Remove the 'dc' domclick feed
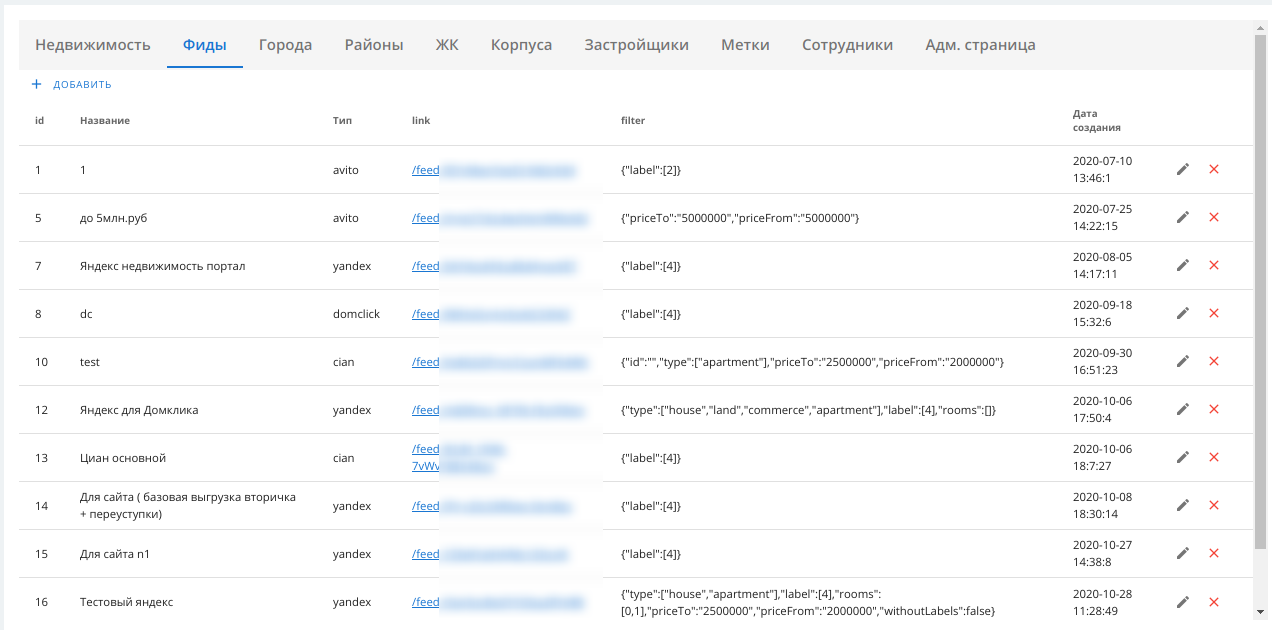 point(1214,314)
